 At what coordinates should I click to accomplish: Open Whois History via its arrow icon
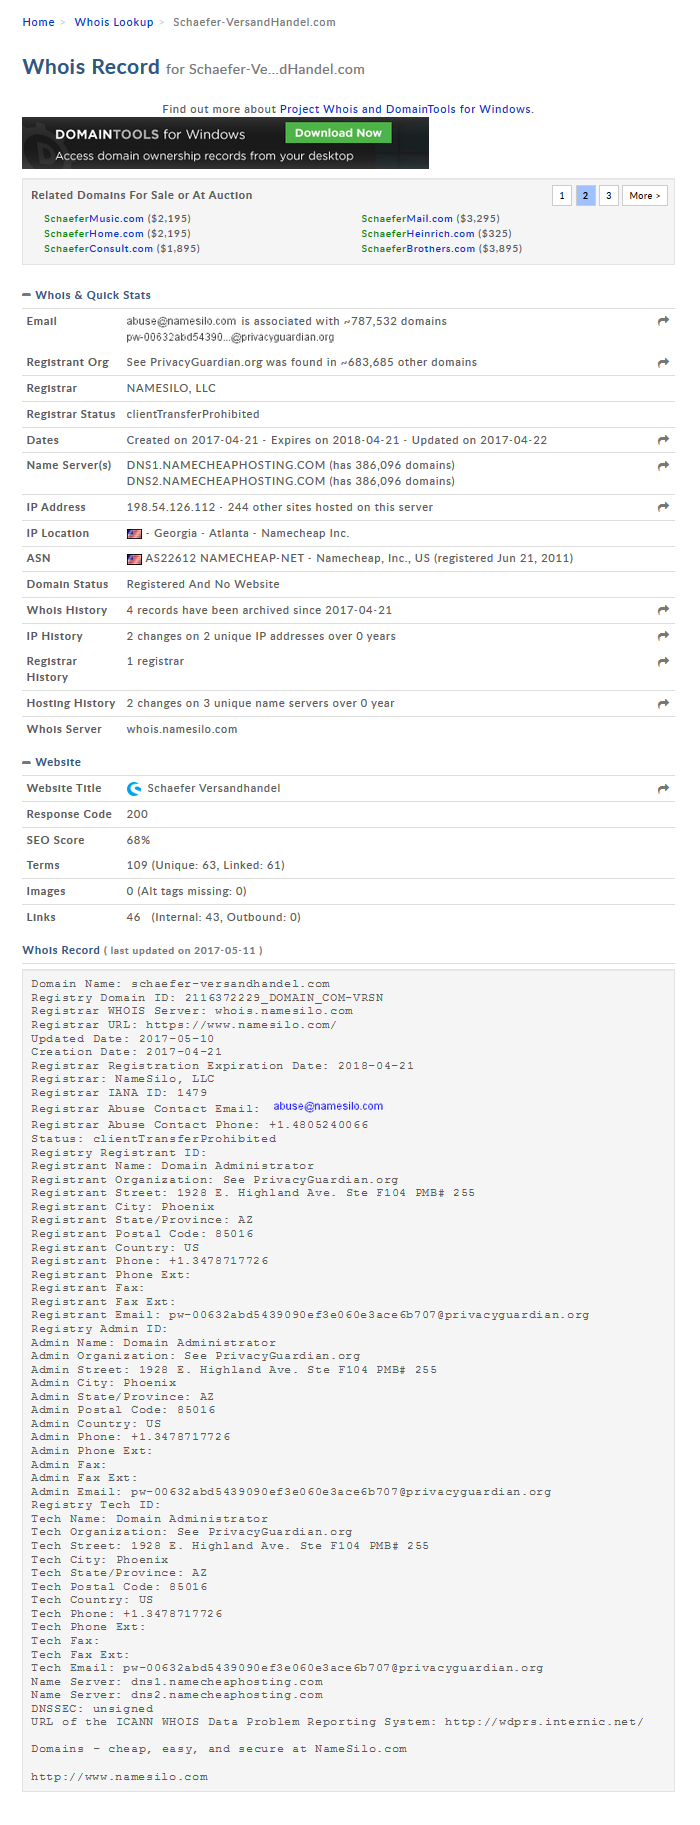pyautogui.click(x=663, y=610)
